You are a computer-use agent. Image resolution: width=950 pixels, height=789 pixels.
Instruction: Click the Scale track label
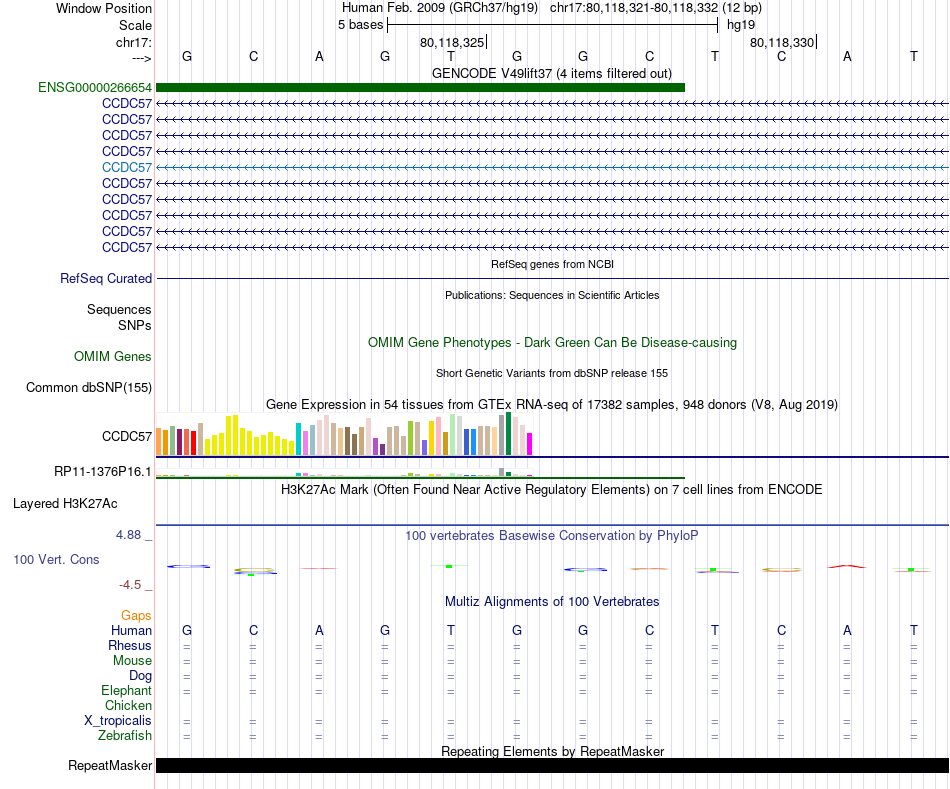click(x=135, y=25)
